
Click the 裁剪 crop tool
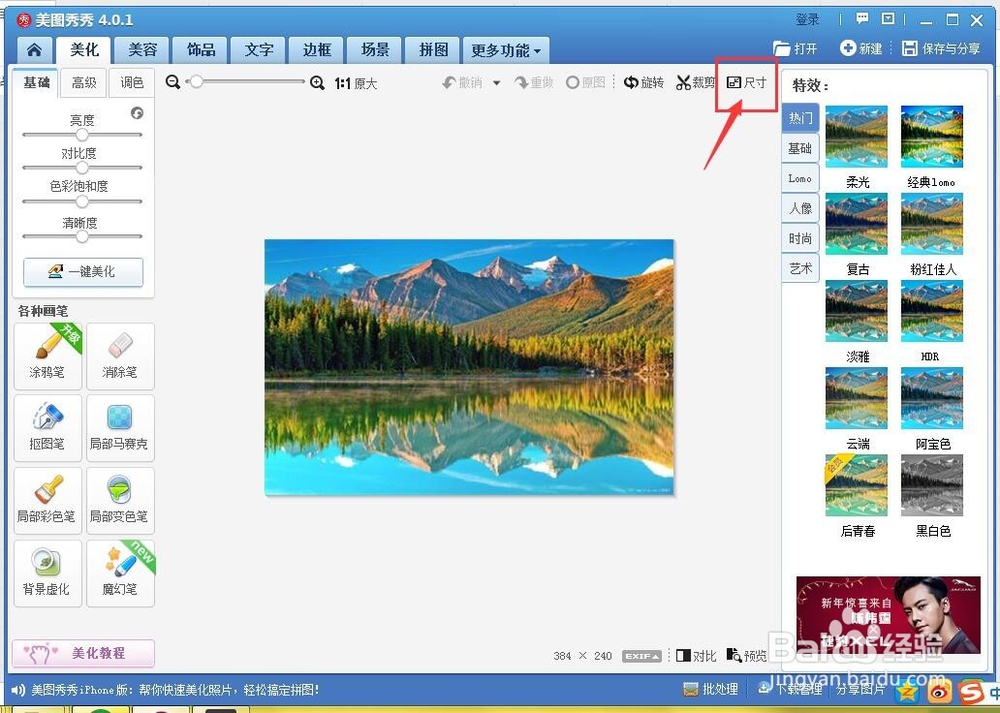coord(695,83)
